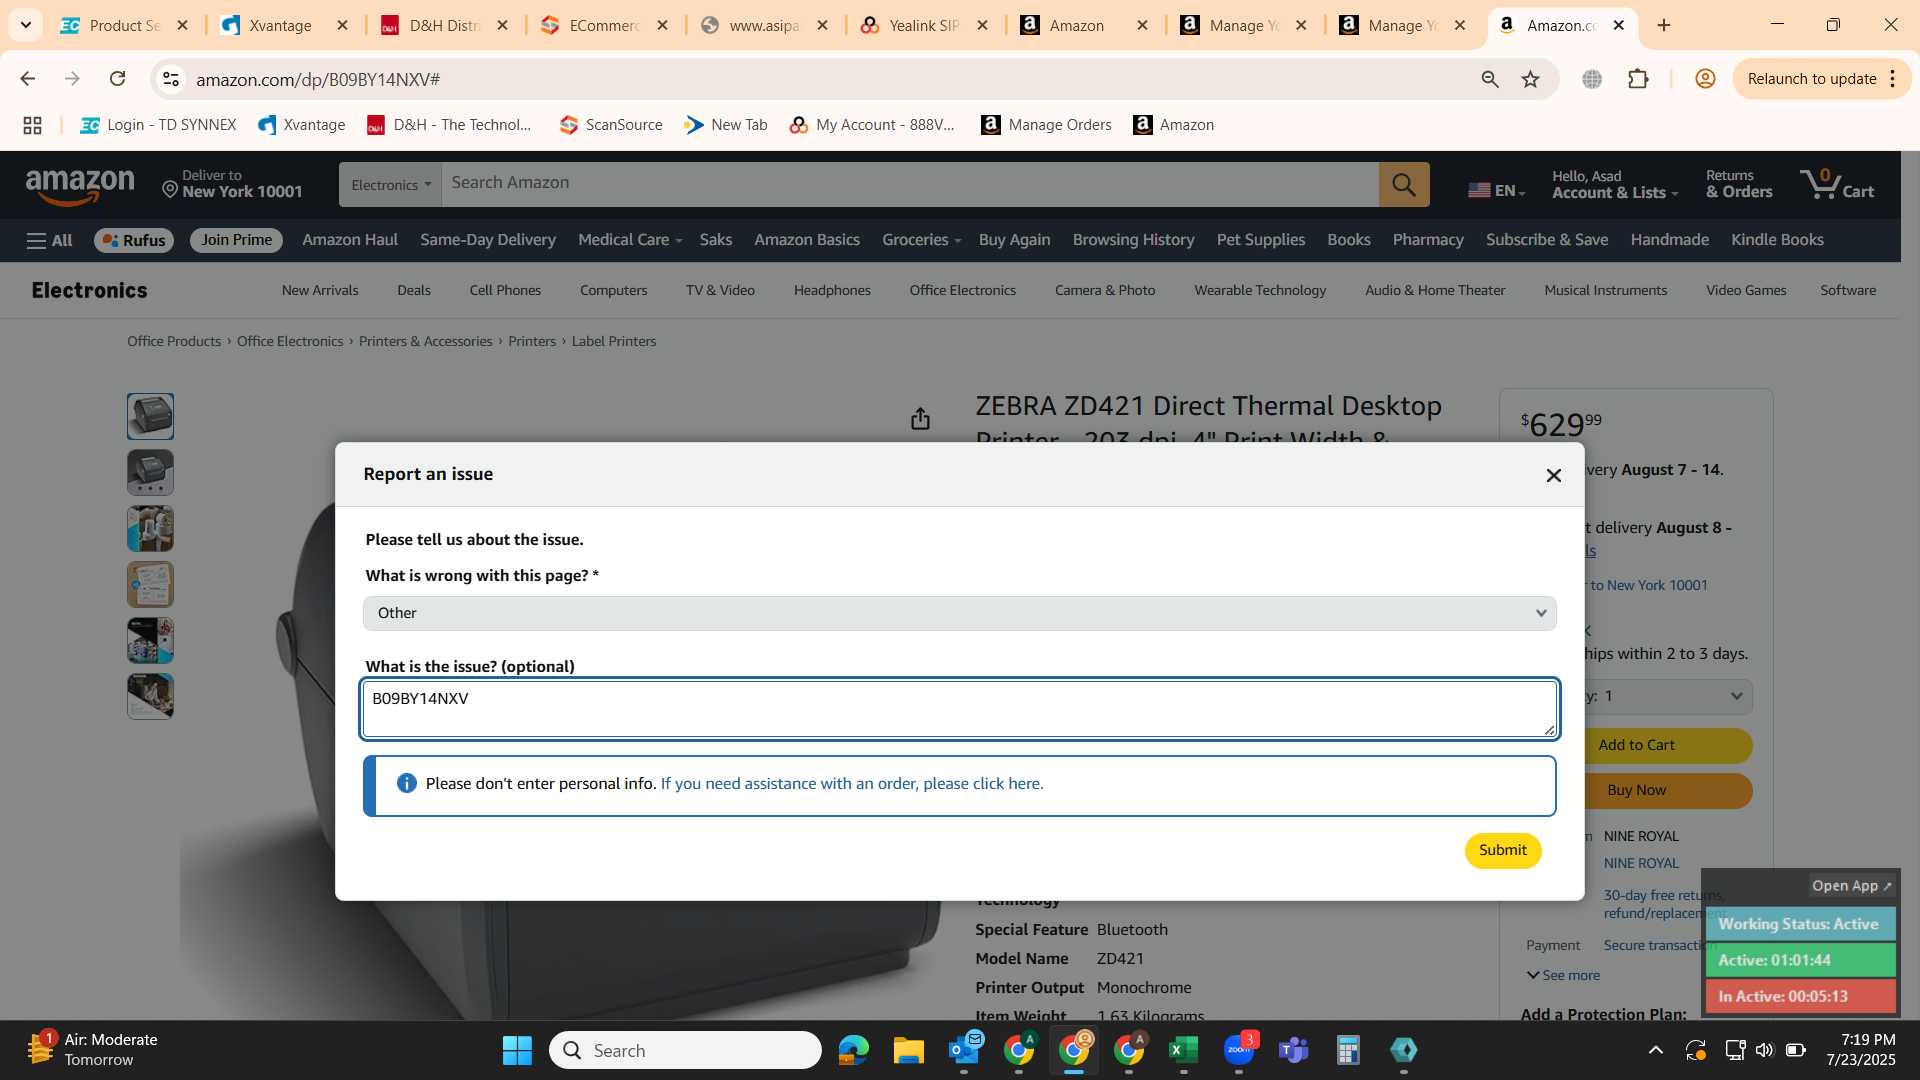Open Same-Day Delivery nav item

tap(488, 240)
